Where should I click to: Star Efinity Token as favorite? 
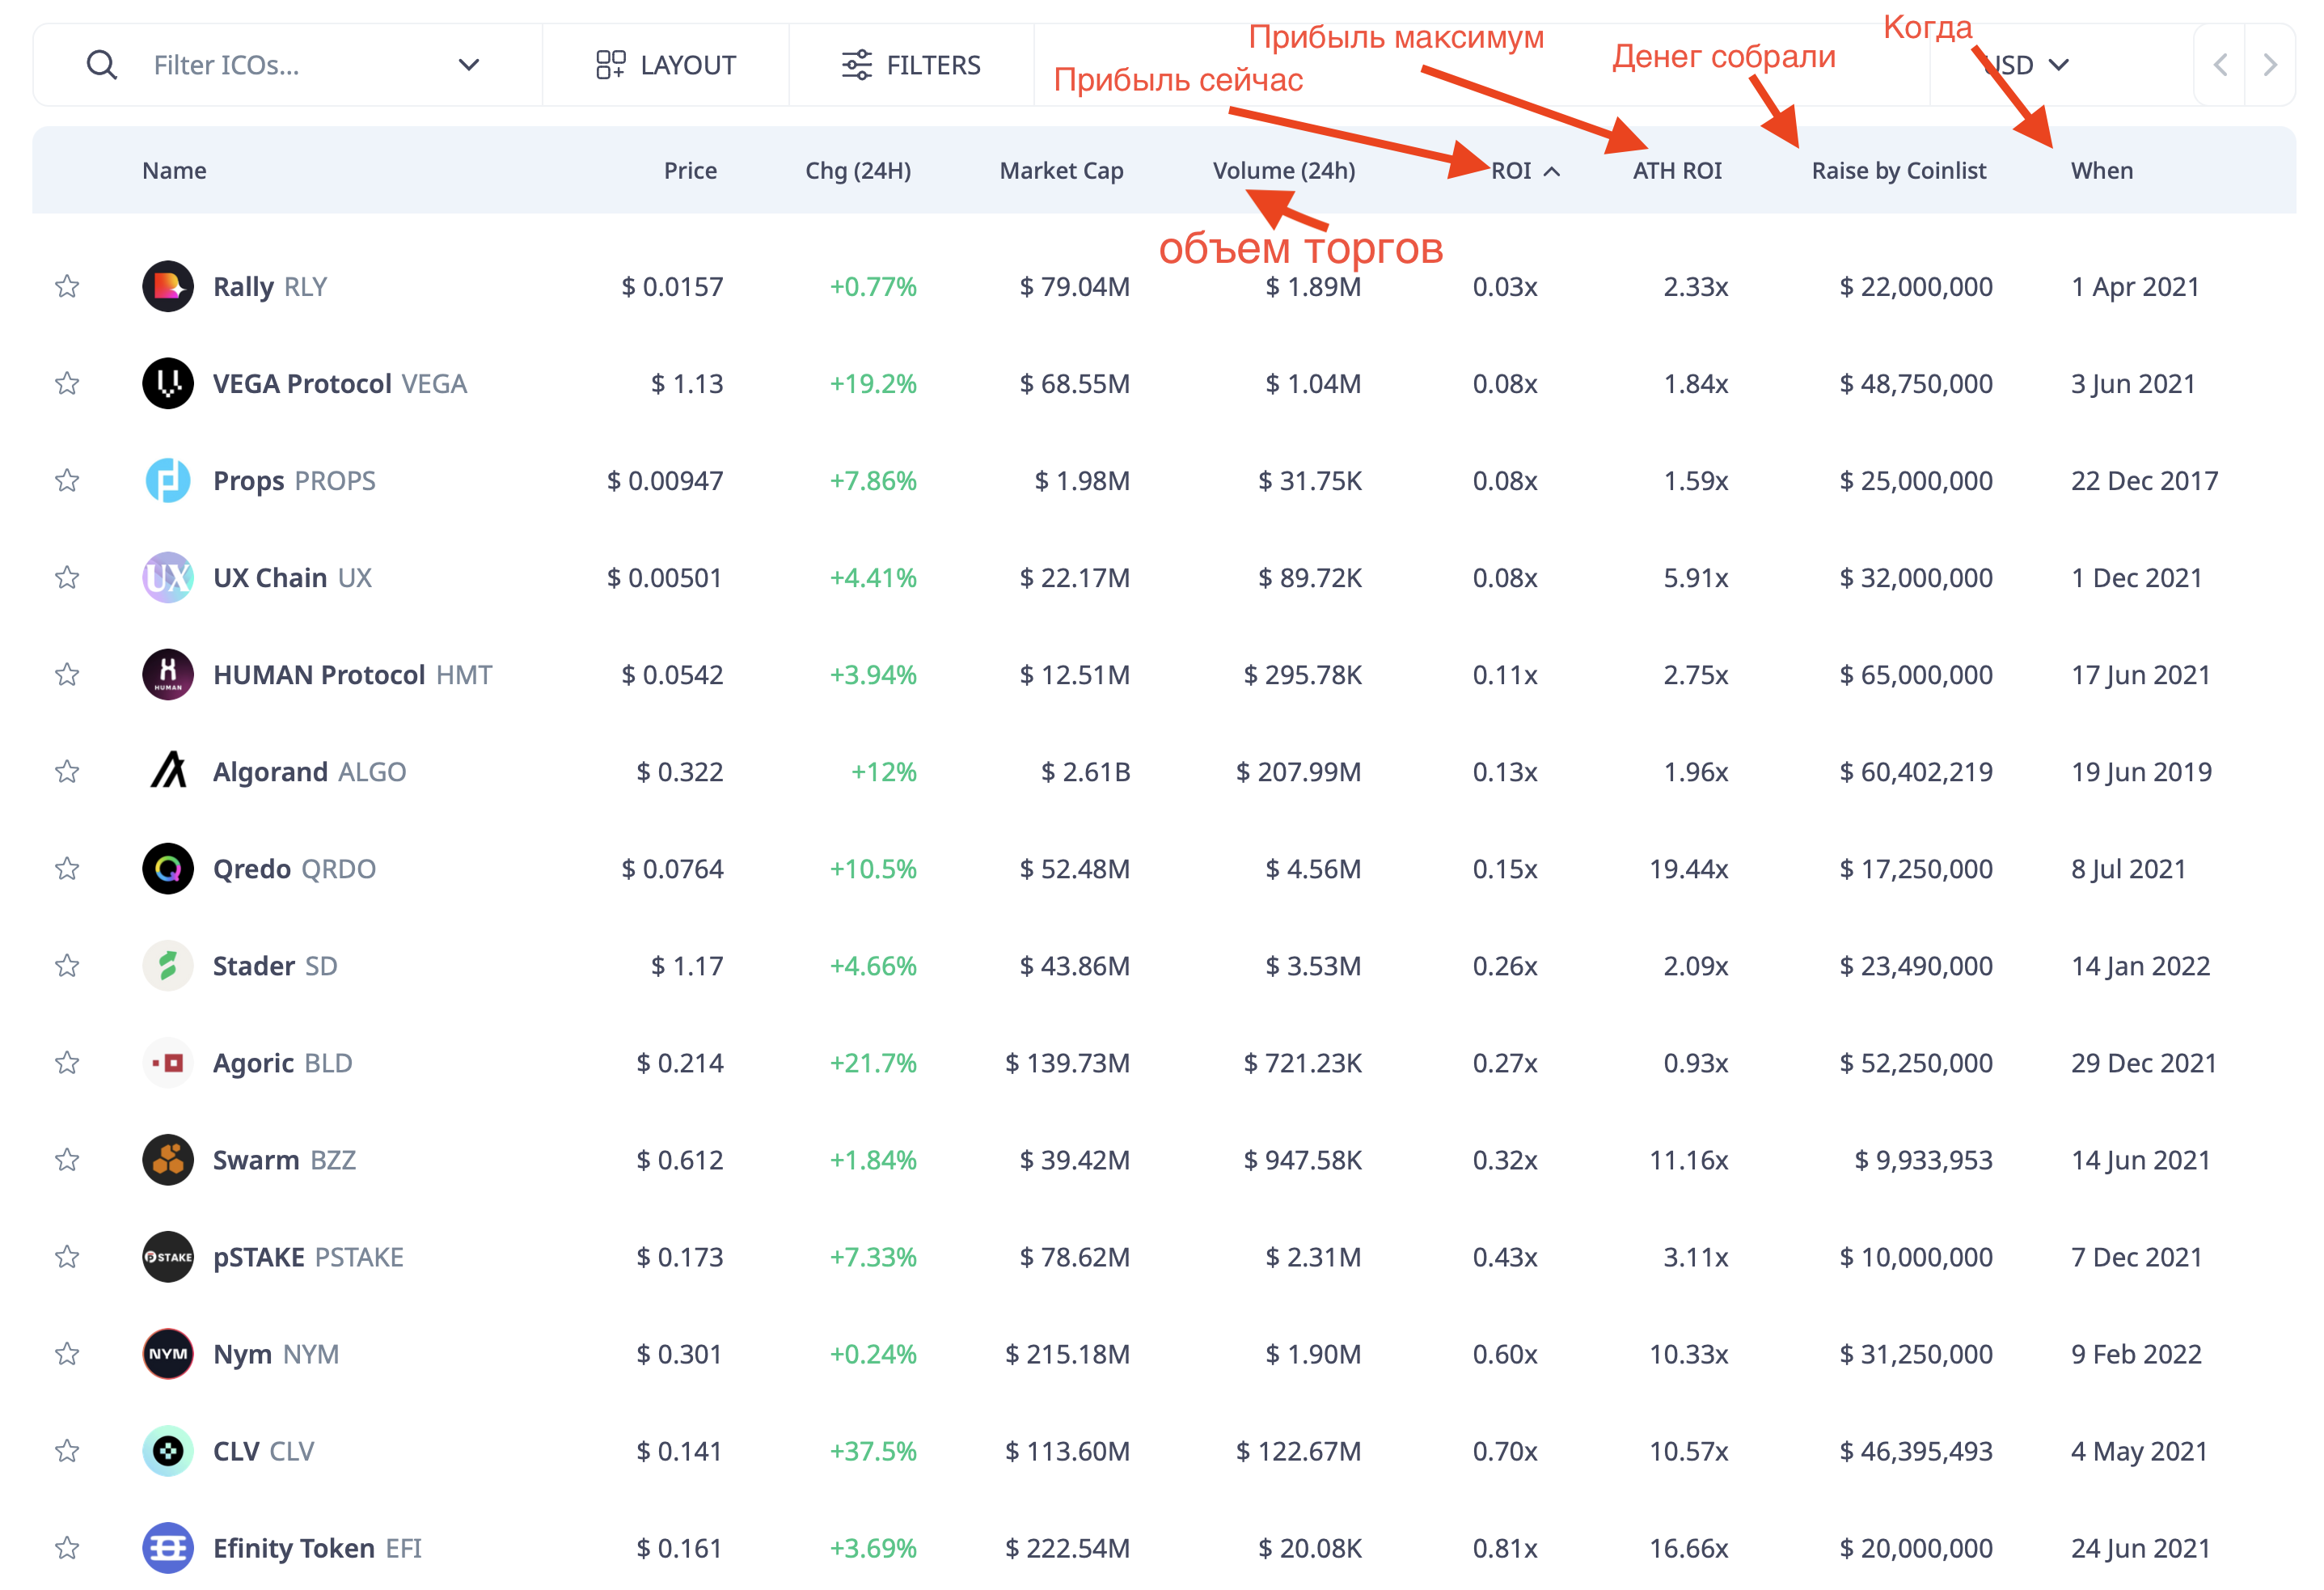[x=67, y=1548]
